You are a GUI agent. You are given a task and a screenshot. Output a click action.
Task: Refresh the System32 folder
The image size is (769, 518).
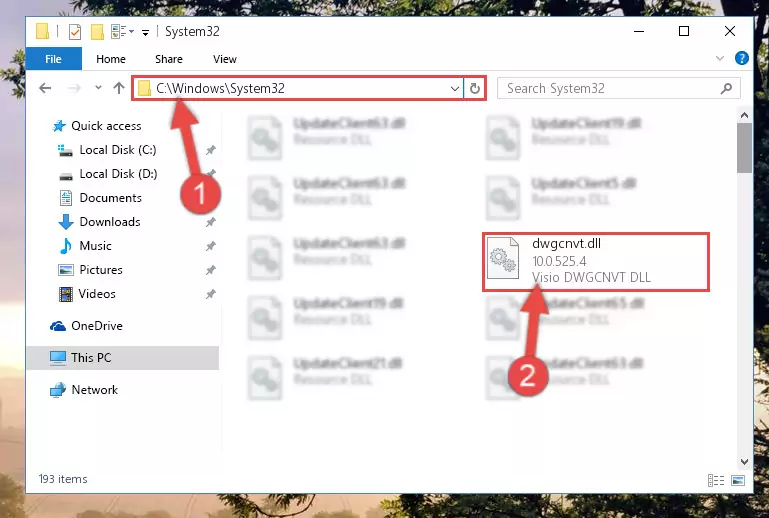coord(474,89)
